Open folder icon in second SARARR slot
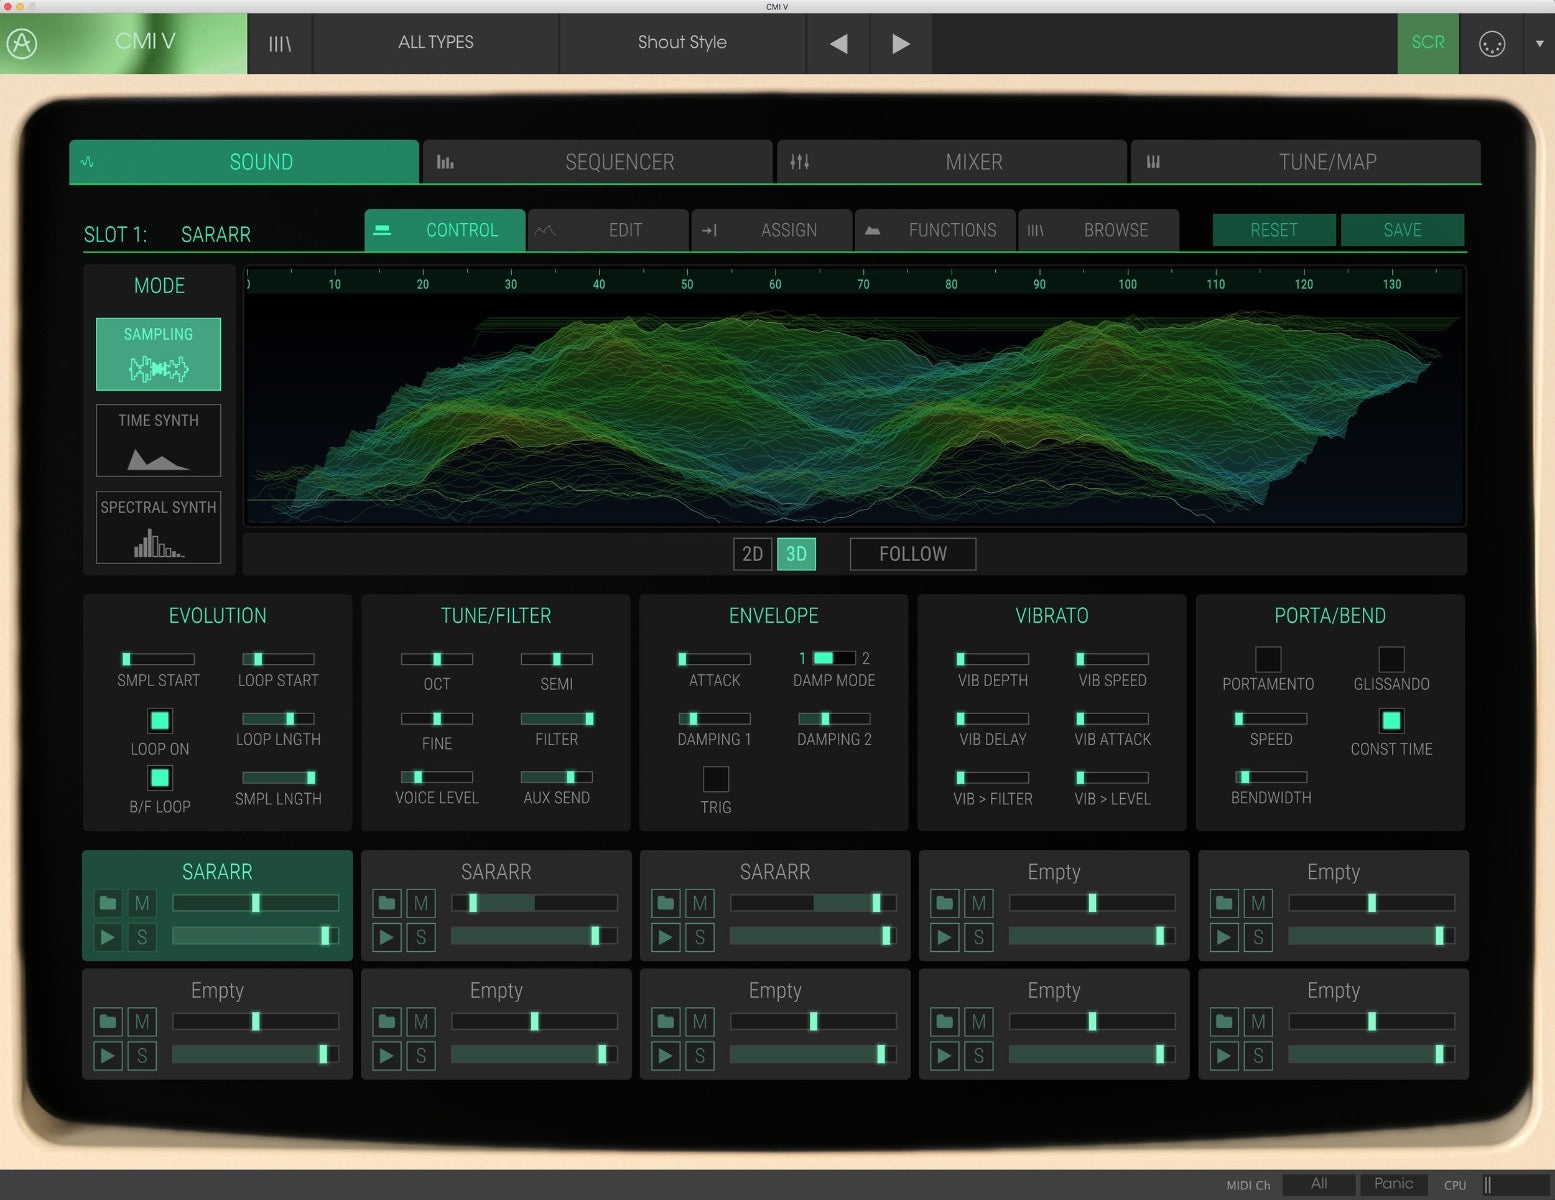The width and height of the screenshot is (1555, 1200). coord(387,904)
